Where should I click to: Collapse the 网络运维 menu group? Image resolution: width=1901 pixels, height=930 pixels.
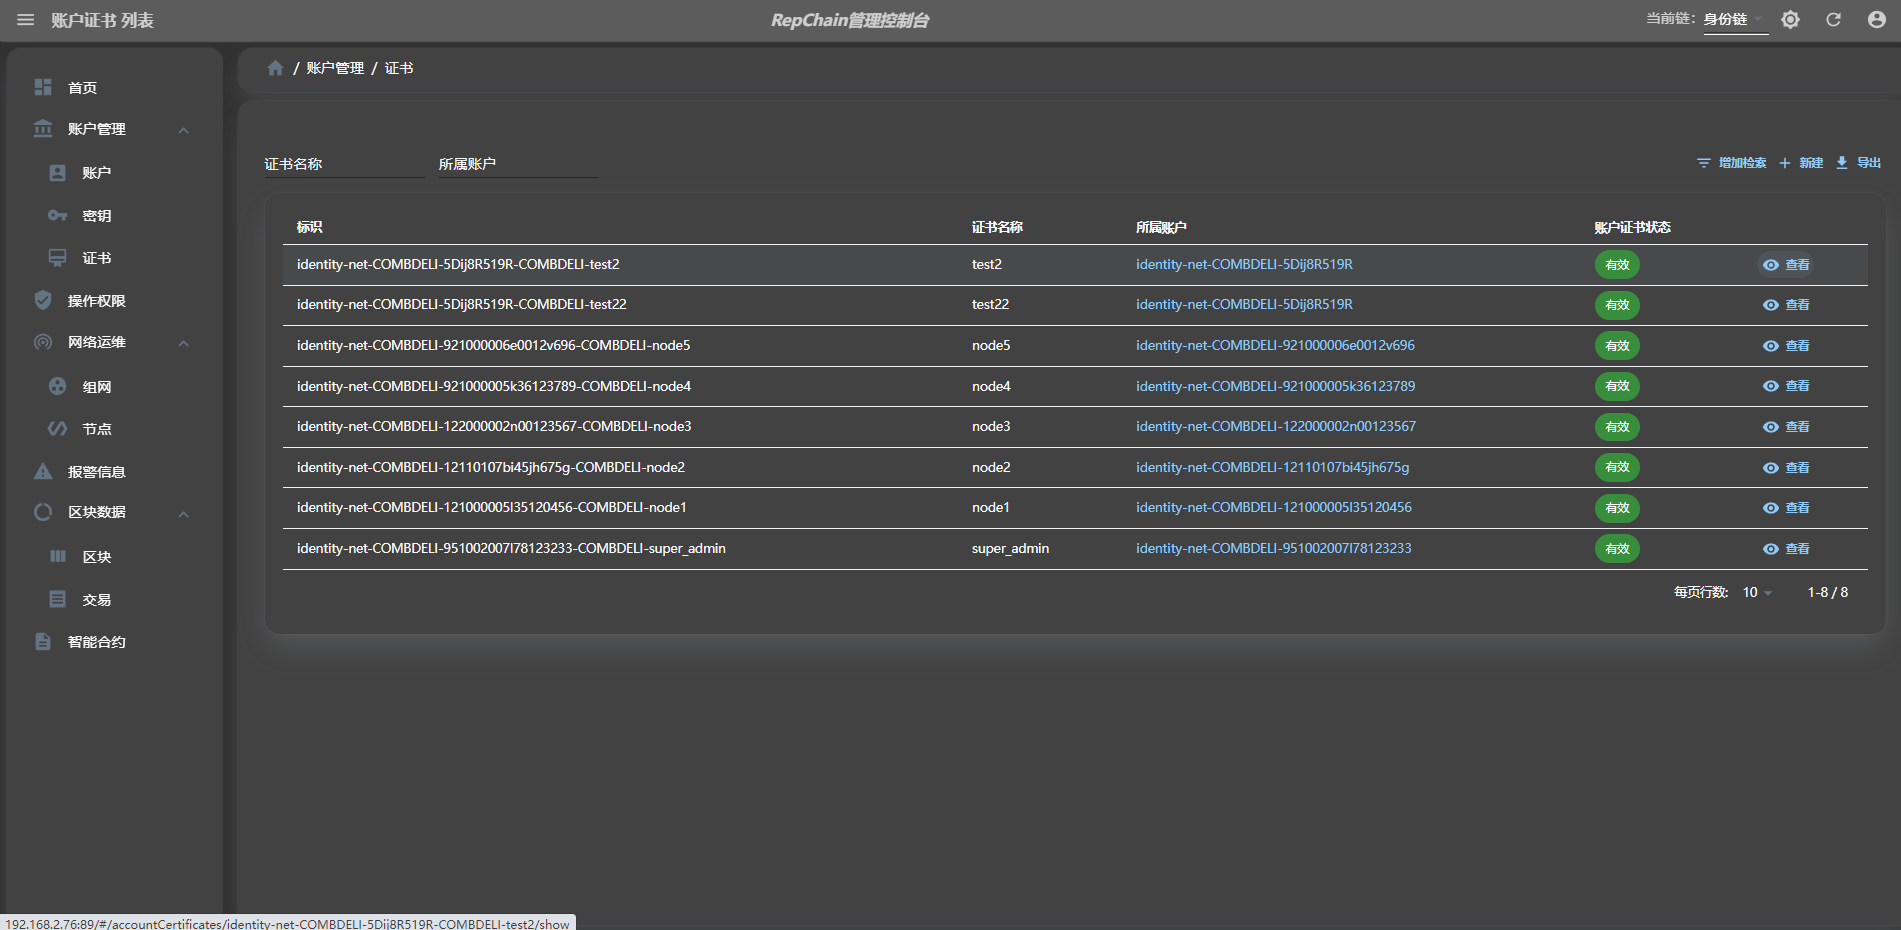click(x=184, y=343)
